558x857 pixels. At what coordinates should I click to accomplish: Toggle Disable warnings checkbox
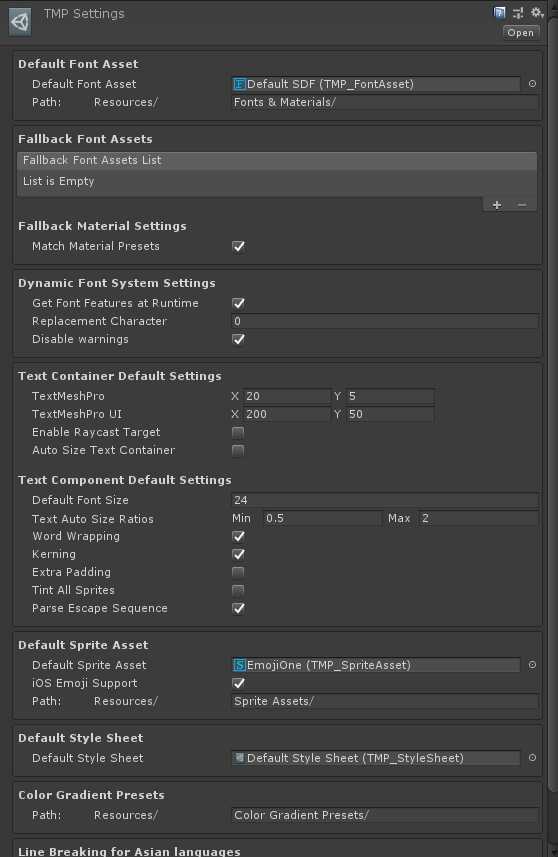(x=238, y=339)
